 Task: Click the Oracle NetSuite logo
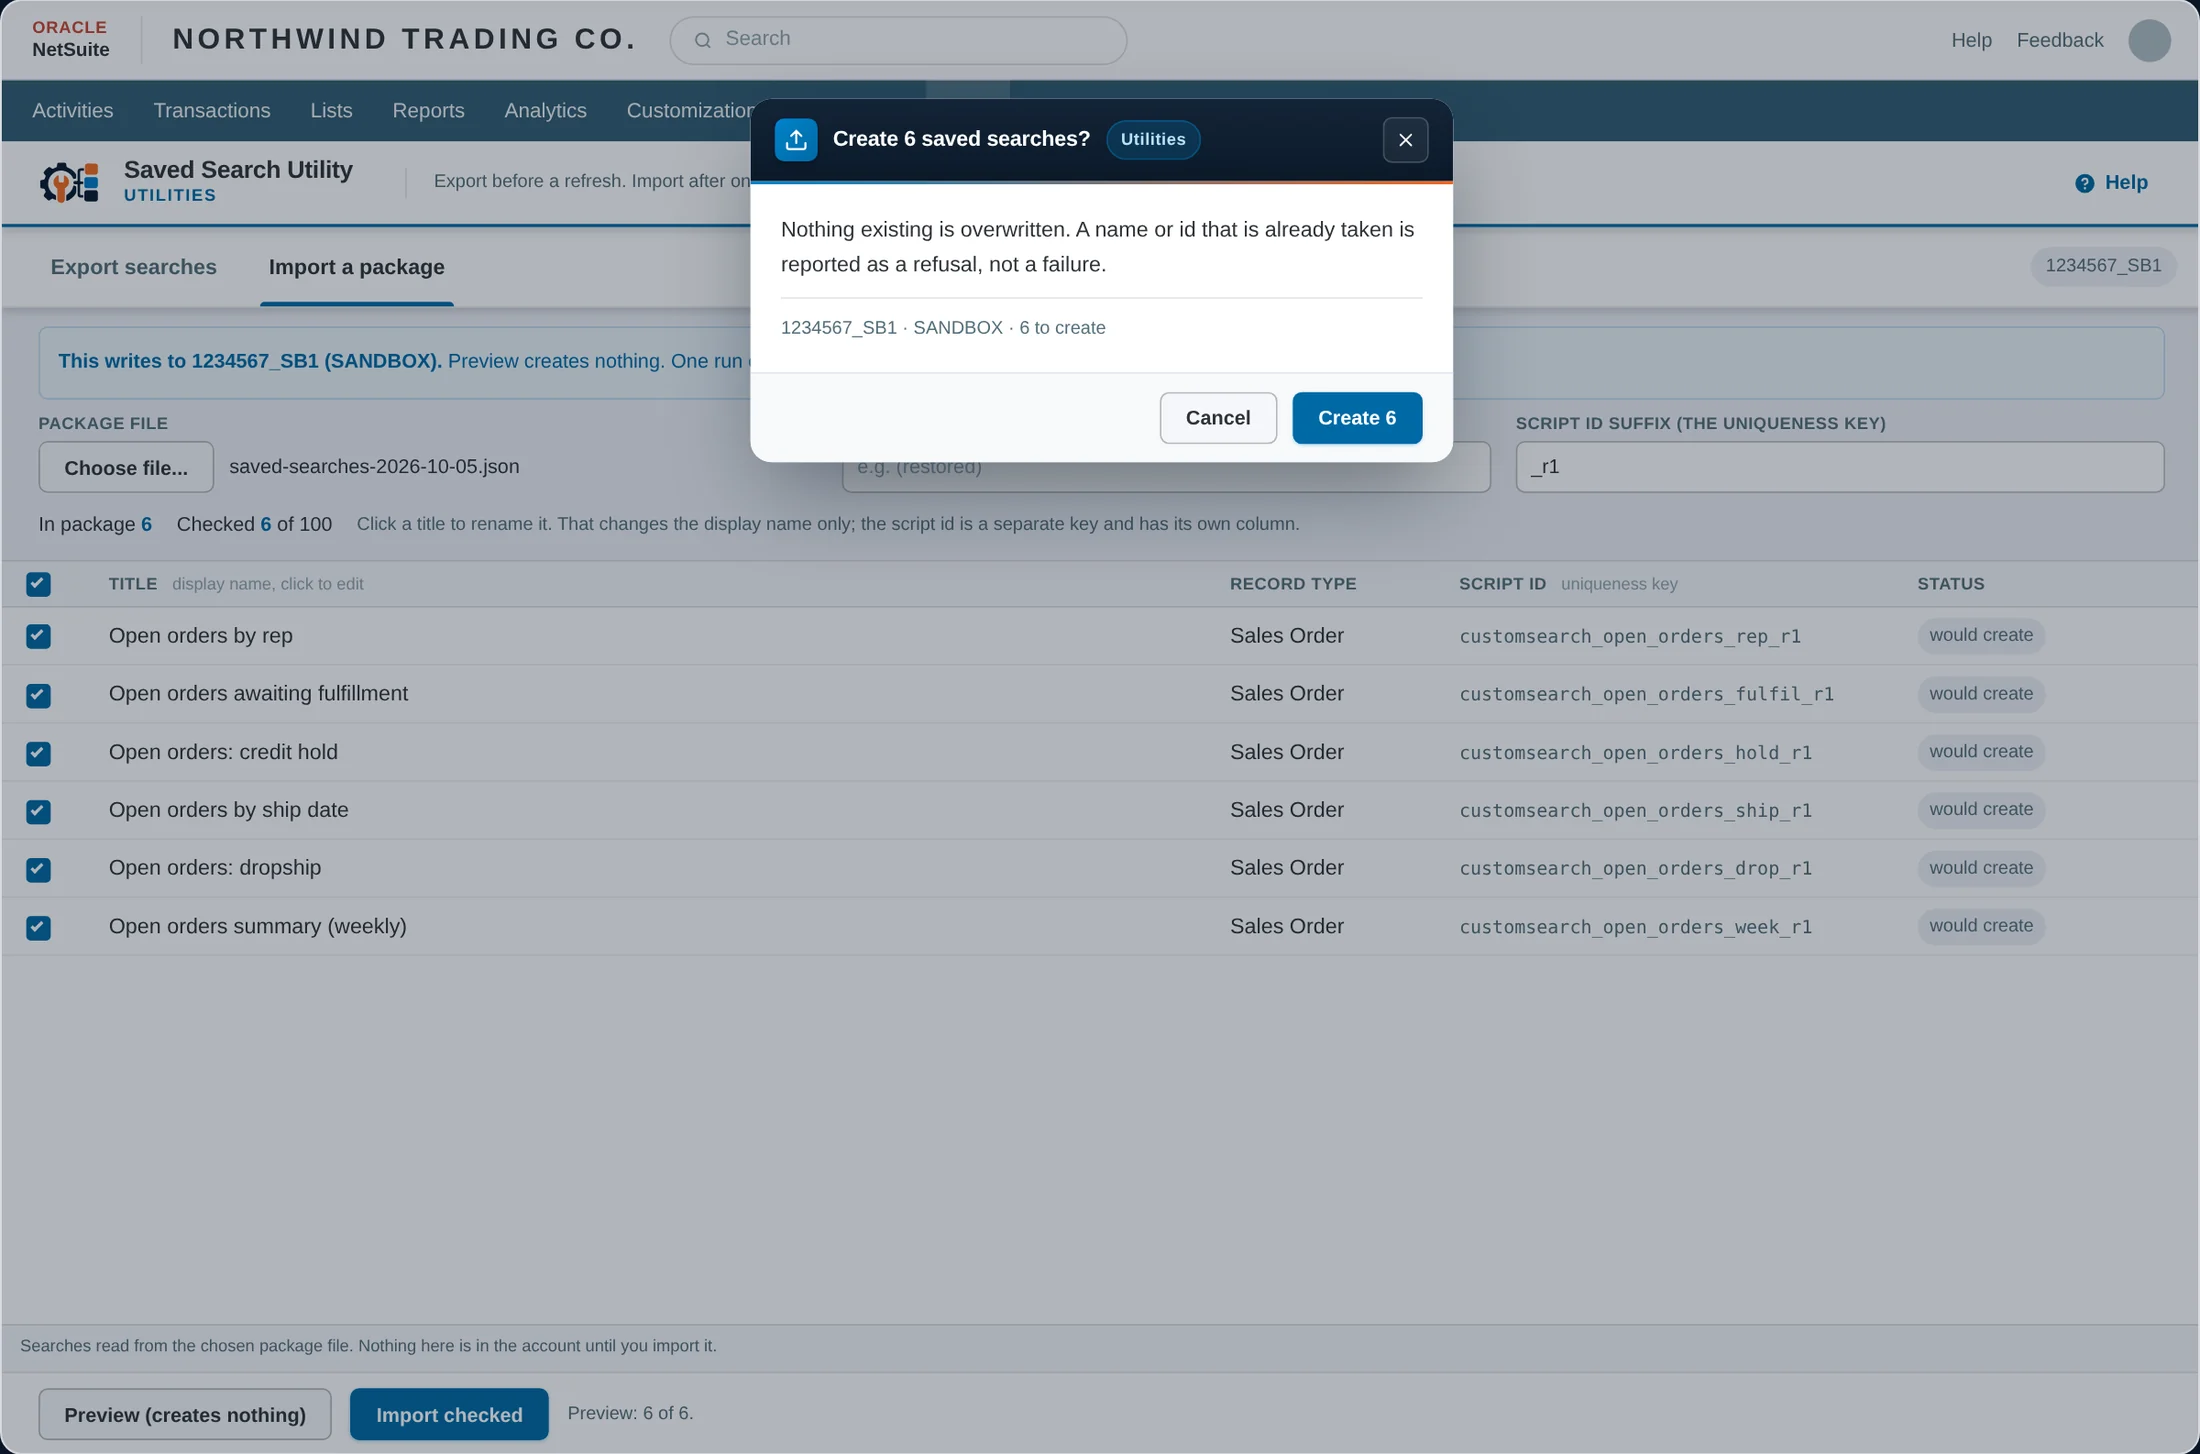[70, 39]
